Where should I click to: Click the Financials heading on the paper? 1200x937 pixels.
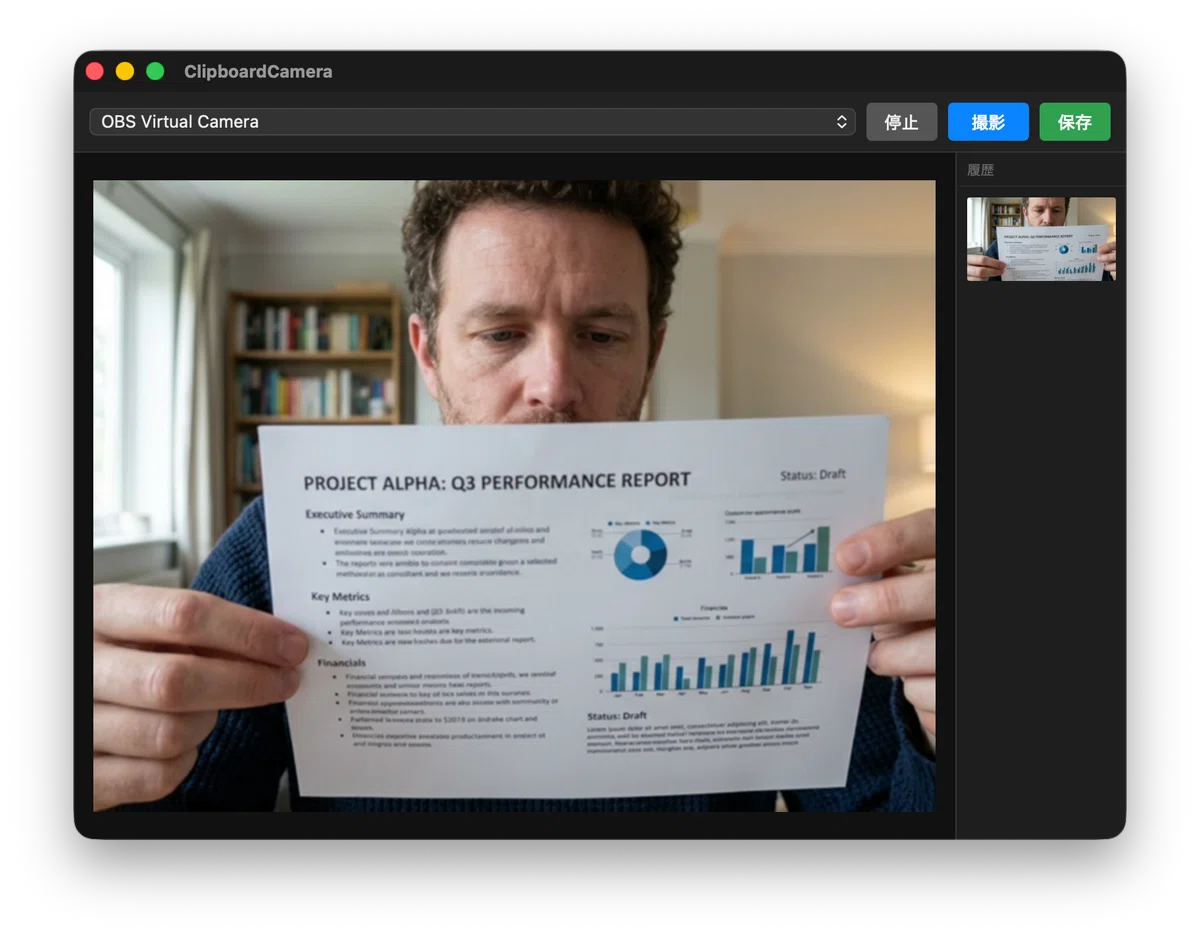(x=342, y=663)
